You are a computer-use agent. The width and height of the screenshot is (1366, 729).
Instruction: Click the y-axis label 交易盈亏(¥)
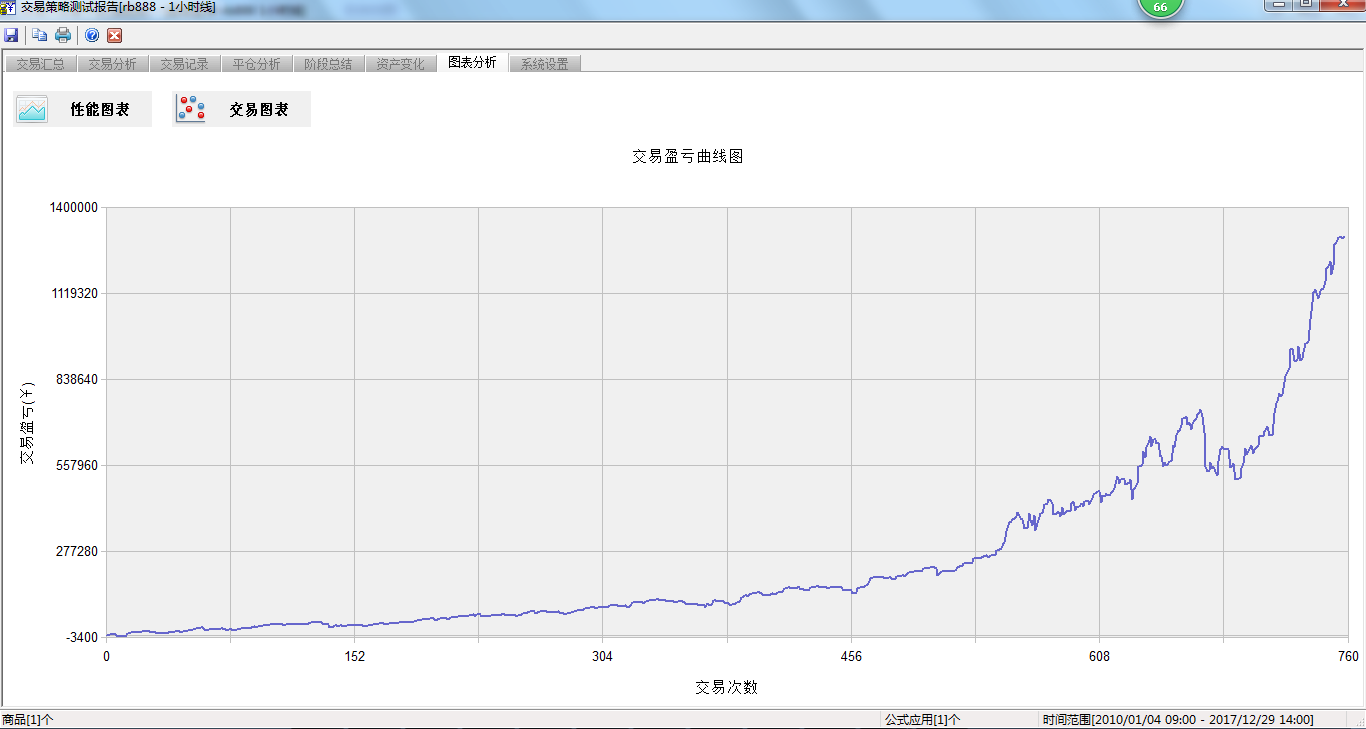28,422
